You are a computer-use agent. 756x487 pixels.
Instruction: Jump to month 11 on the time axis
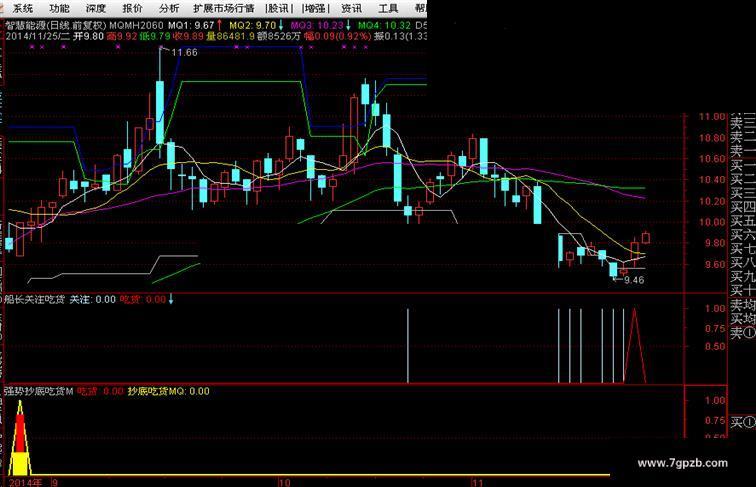(477, 483)
